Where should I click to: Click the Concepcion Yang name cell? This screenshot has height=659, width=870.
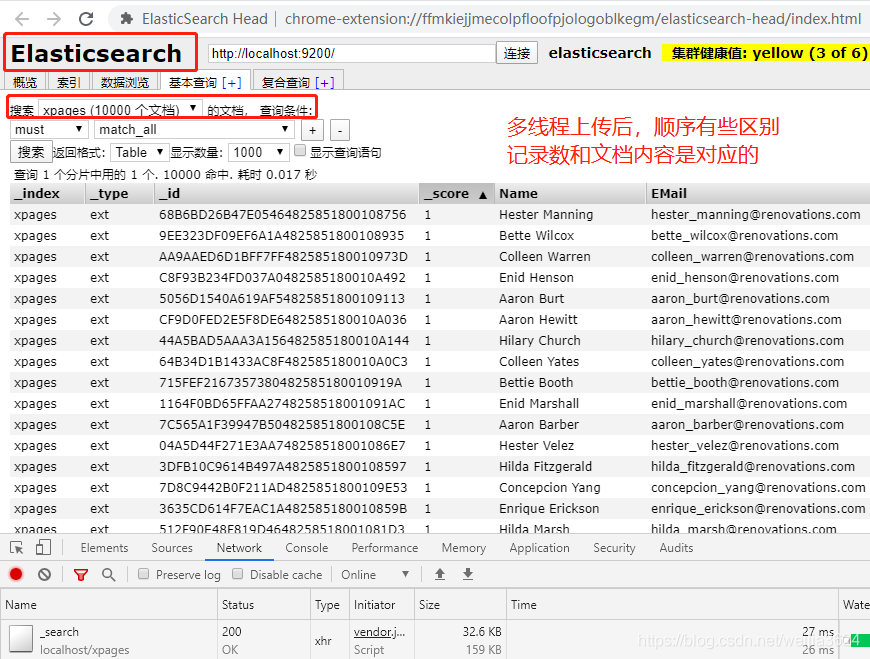click(x=549, y=488)
